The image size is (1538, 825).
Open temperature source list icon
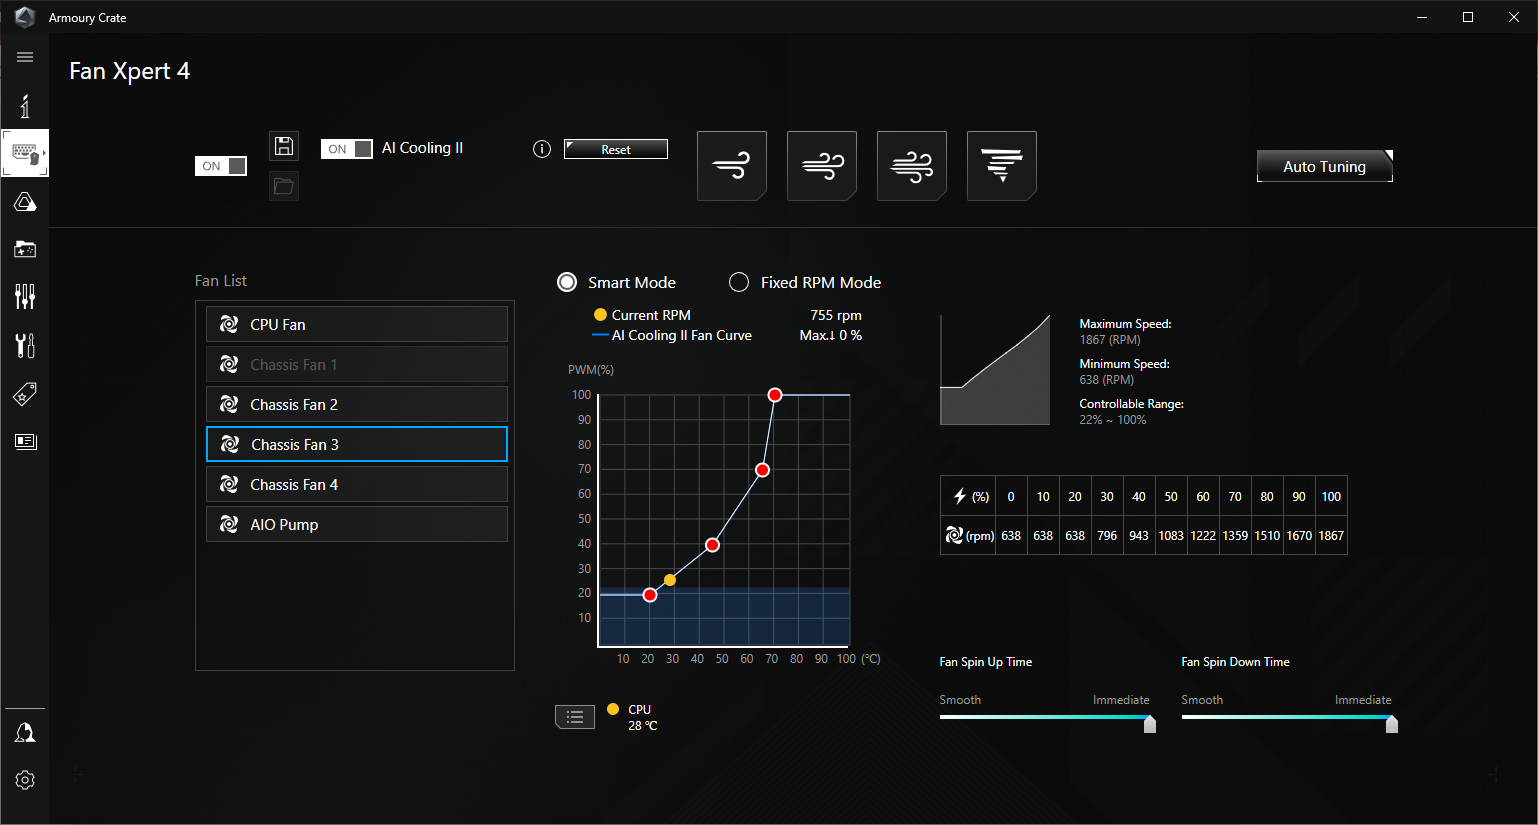[575, 716]
